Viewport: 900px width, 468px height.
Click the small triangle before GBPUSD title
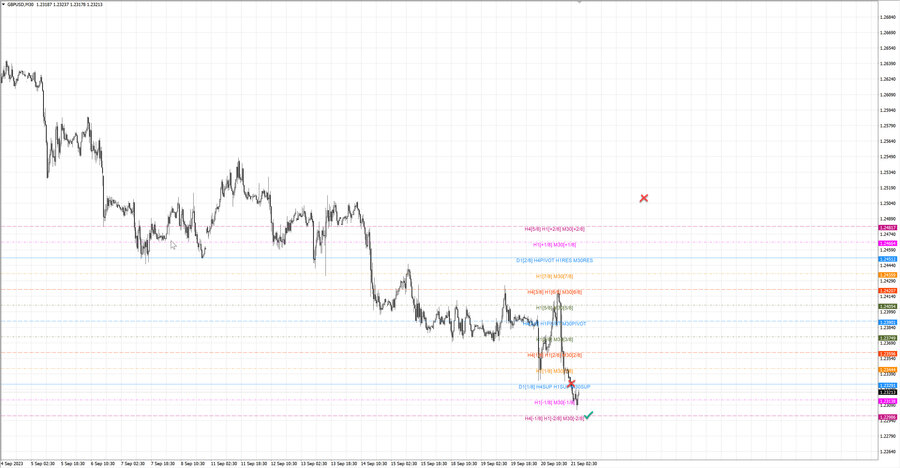pos(4,4)
